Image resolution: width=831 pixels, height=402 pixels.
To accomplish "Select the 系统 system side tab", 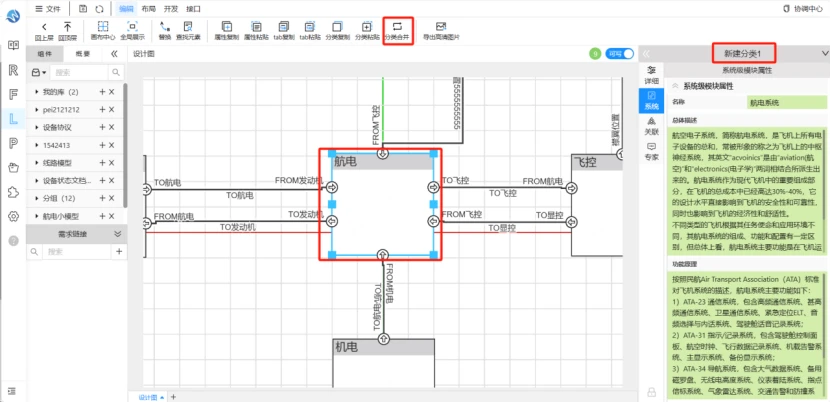I will click(x=651, y=101).
